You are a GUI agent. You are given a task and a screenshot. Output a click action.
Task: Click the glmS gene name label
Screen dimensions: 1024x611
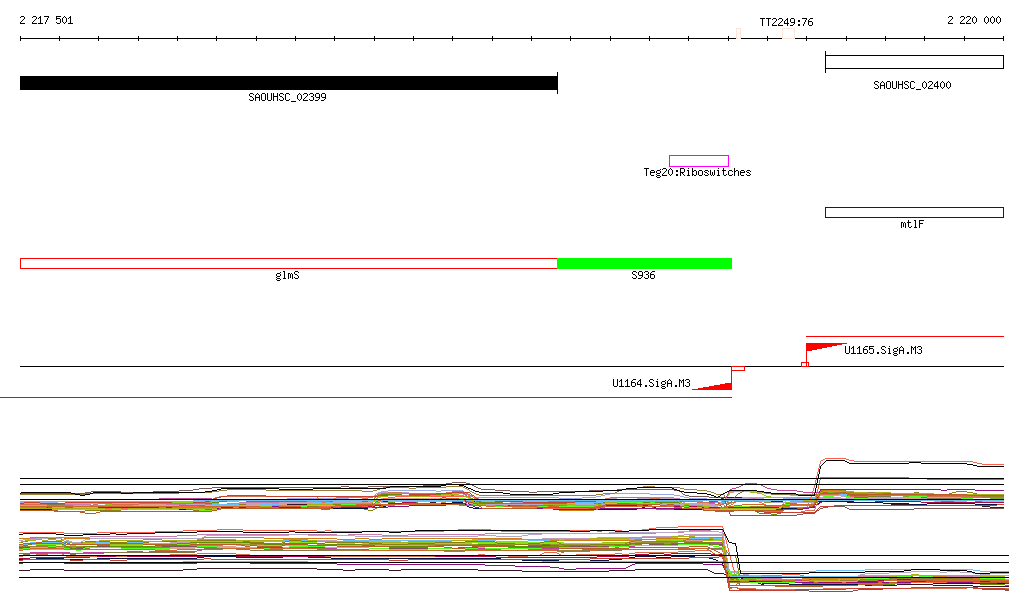click(287, 275)
